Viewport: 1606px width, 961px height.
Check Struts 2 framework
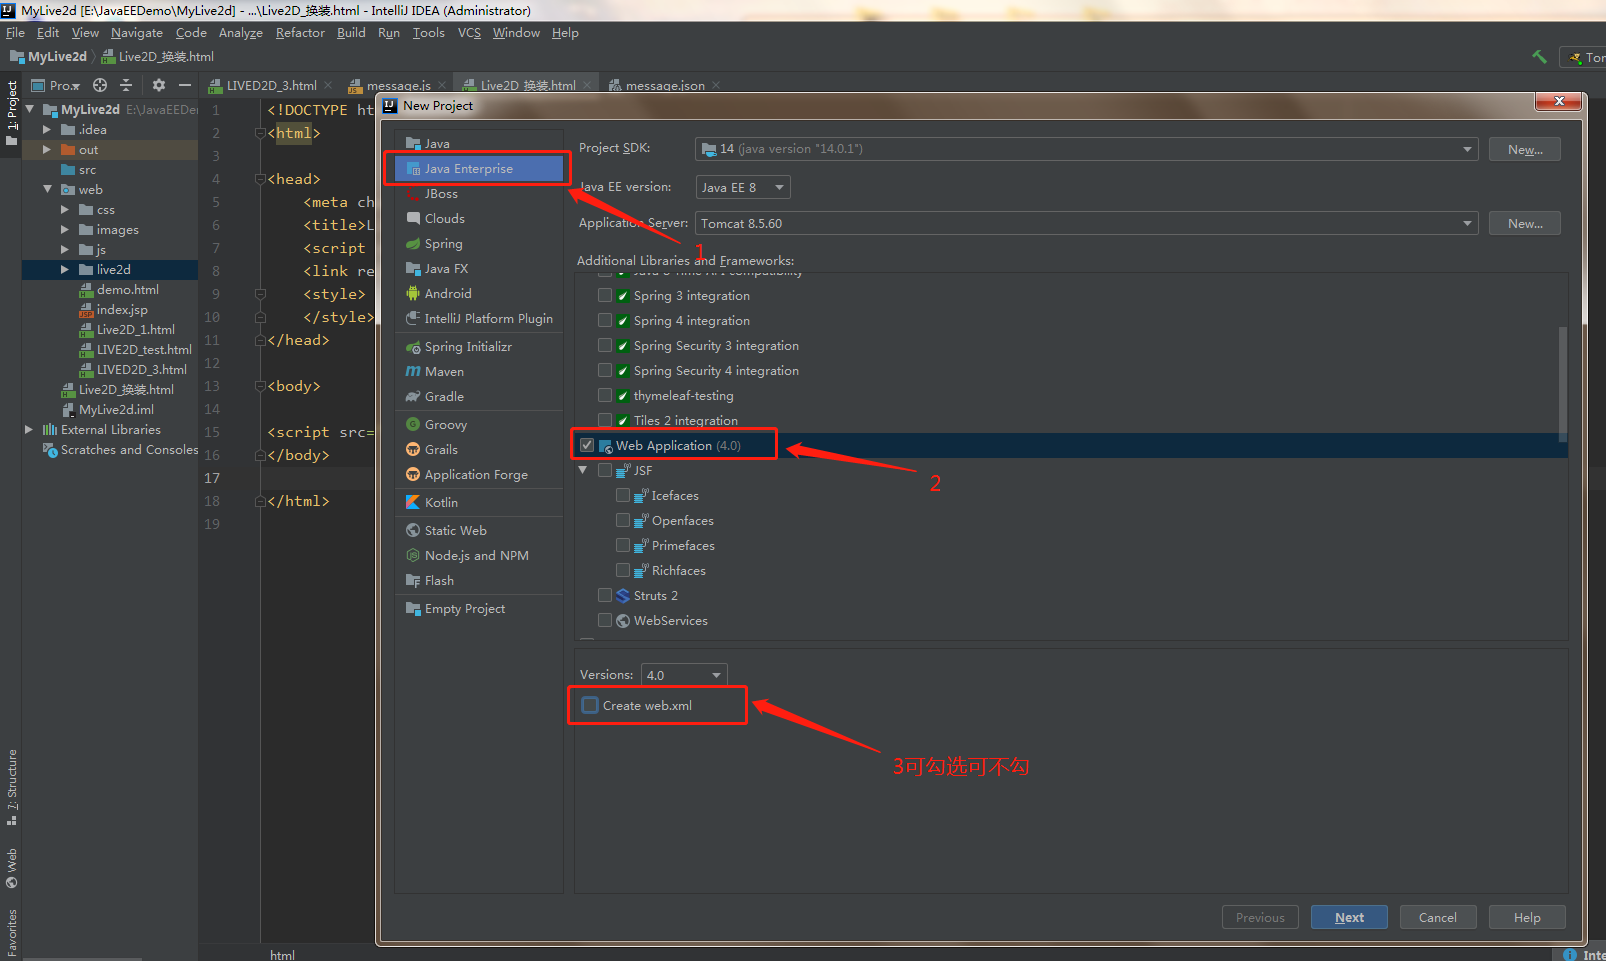pos(605,596)
